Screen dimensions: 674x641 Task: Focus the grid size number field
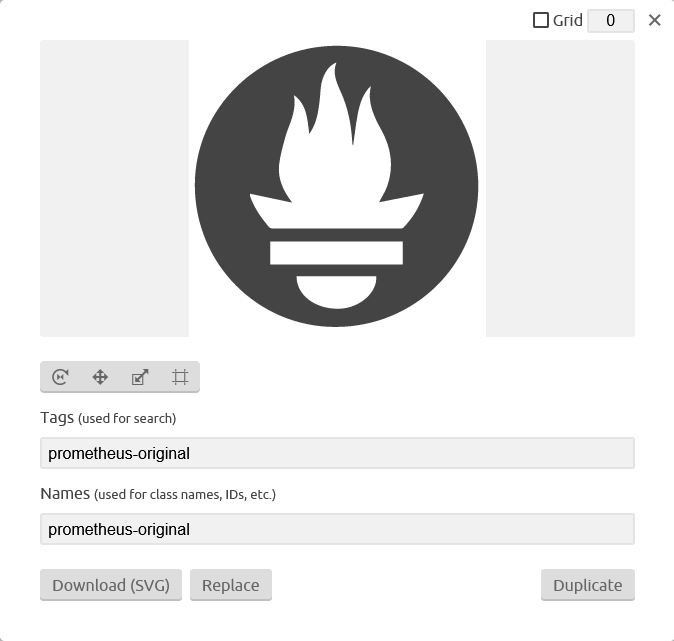point(611,20)
